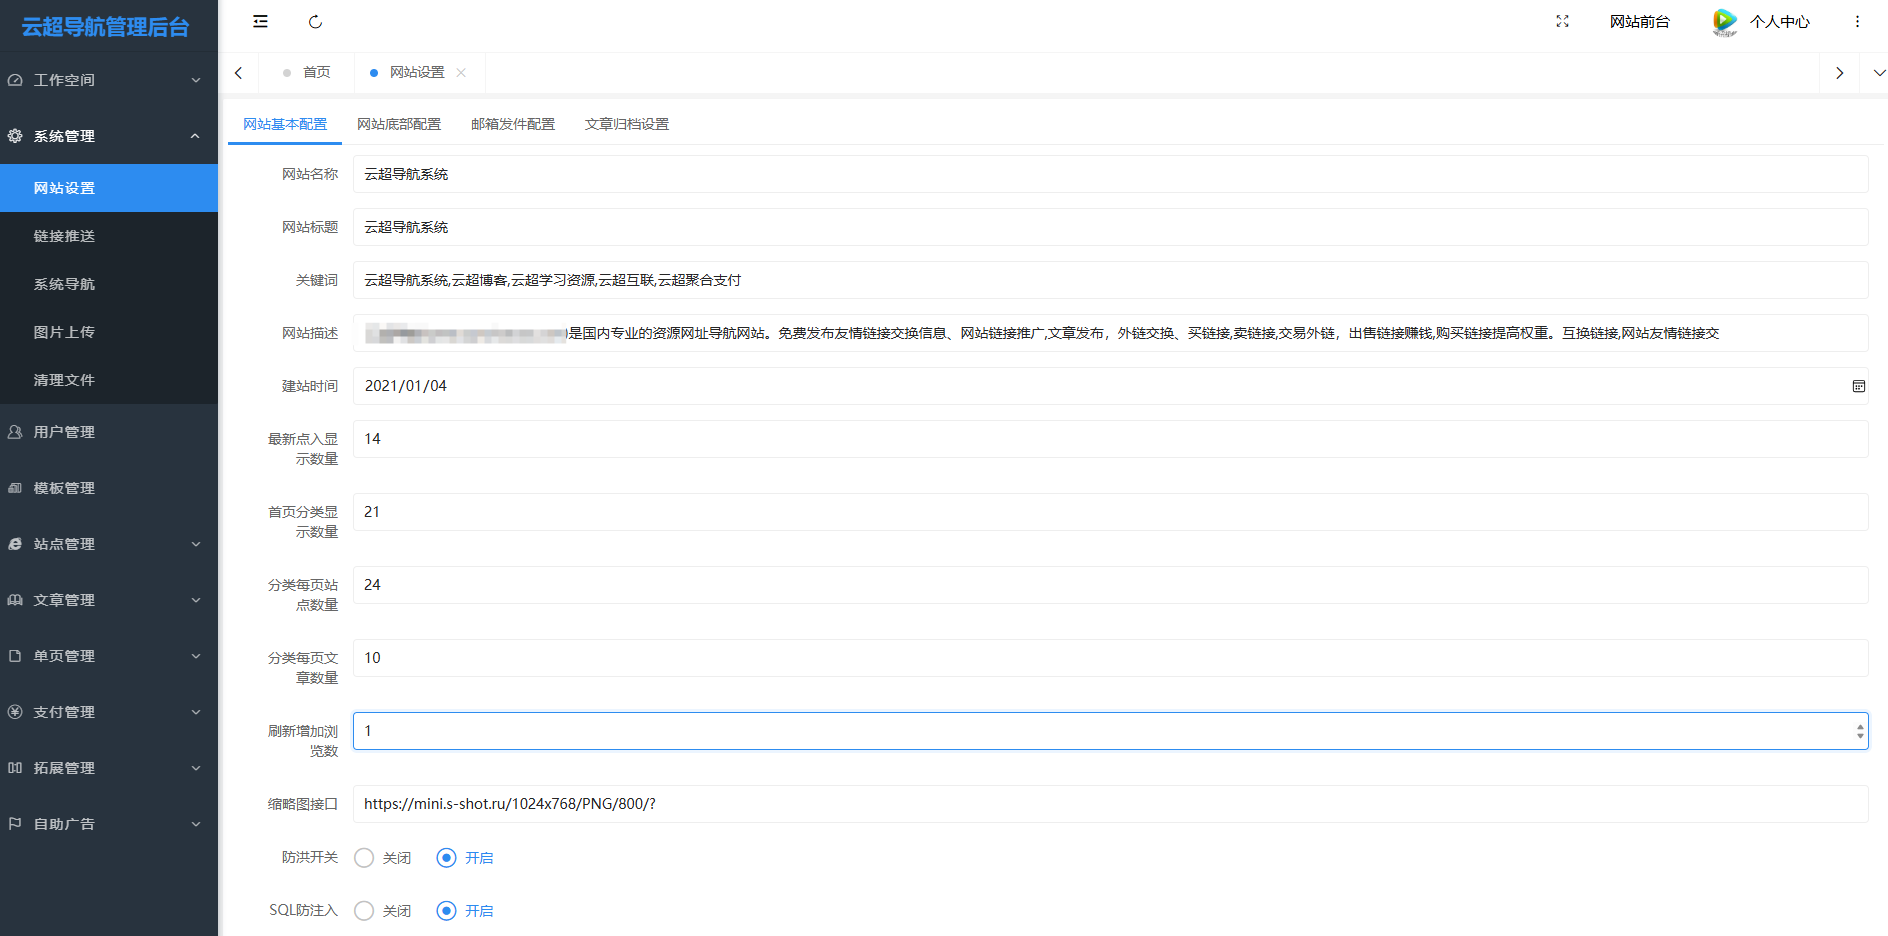1888x936 pixels.
Task: Select 关闭 for 防洪开关
Action: 365,858
